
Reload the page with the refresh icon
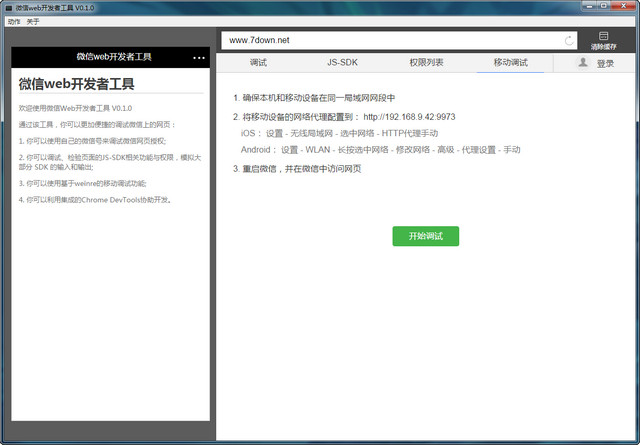click(x=570, y=41)
